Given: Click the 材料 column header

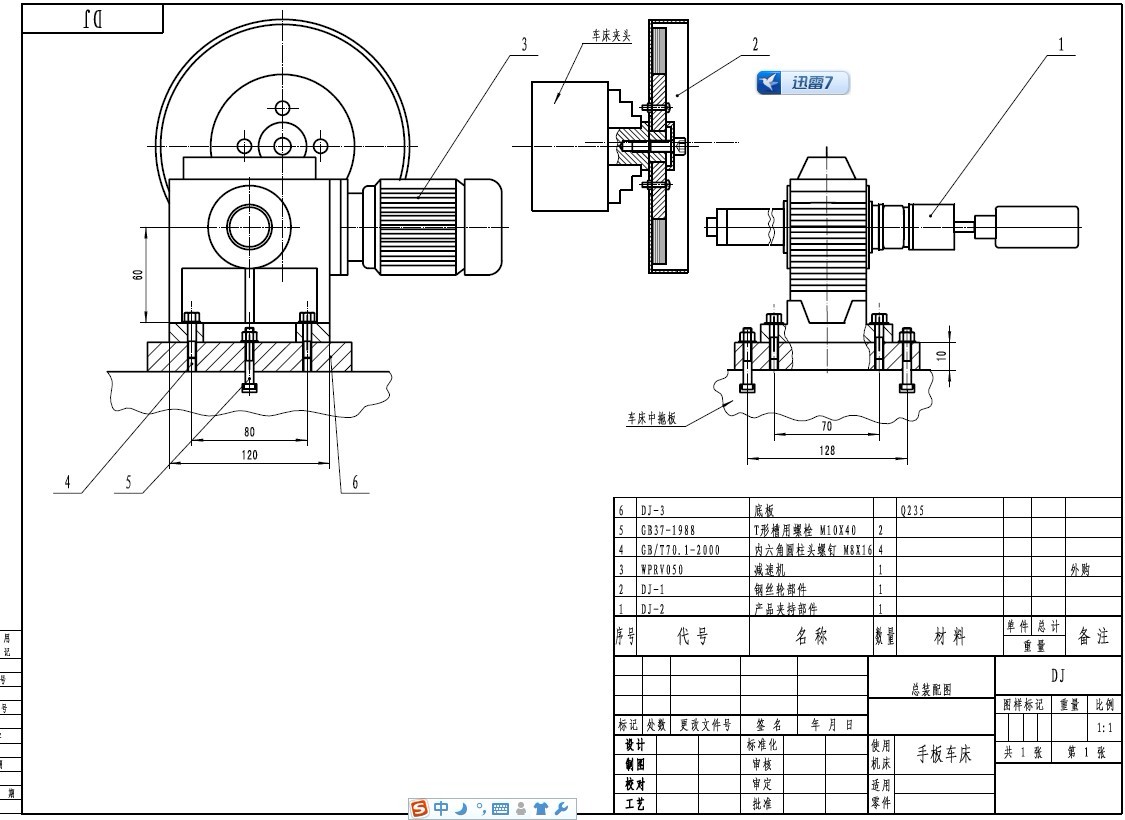Looking at the screenshot, I should point(949,636).
